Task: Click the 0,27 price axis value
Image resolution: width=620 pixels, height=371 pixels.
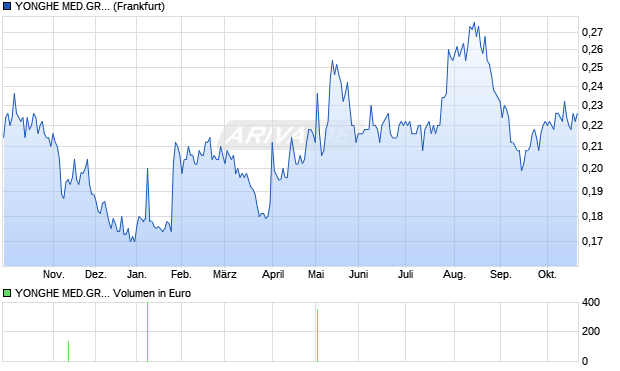Action: click(592, 32)
